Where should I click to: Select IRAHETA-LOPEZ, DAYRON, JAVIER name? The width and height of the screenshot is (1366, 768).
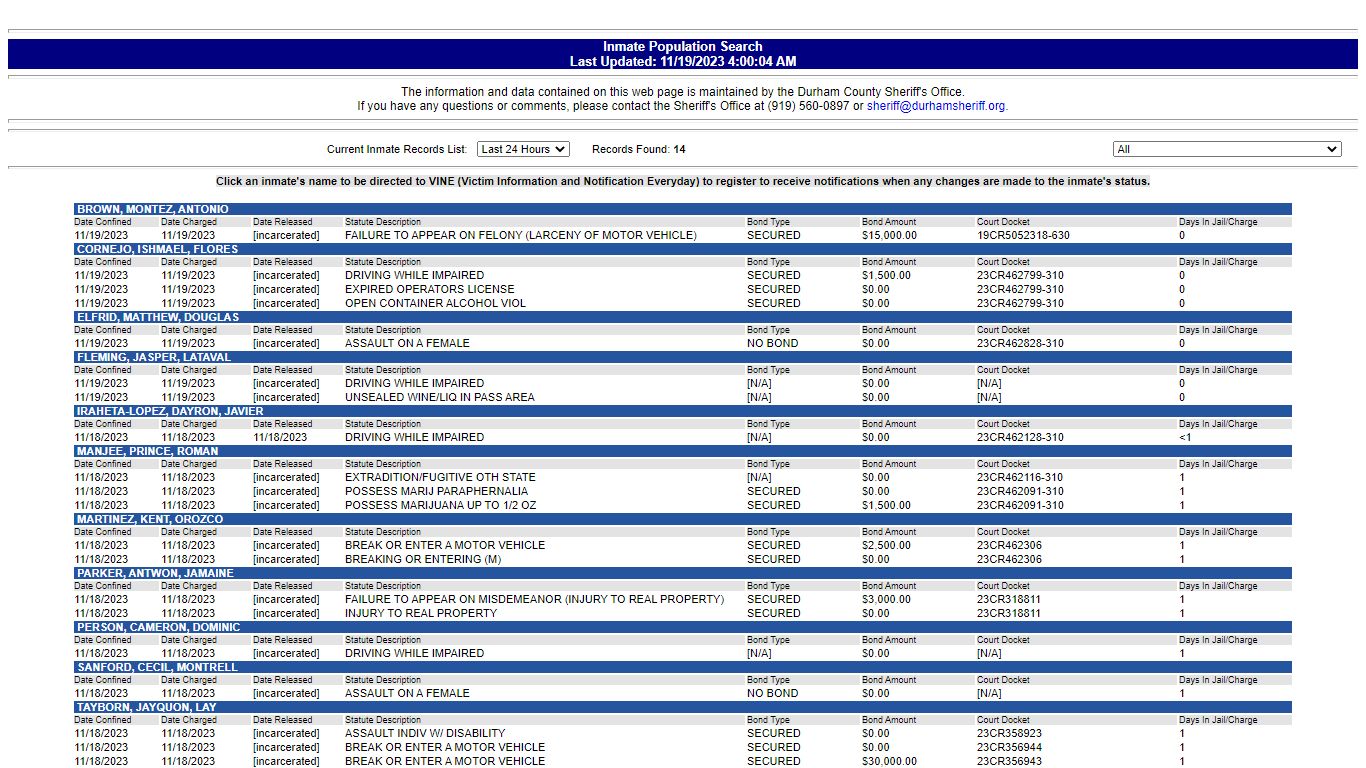[x=170, y=411]
